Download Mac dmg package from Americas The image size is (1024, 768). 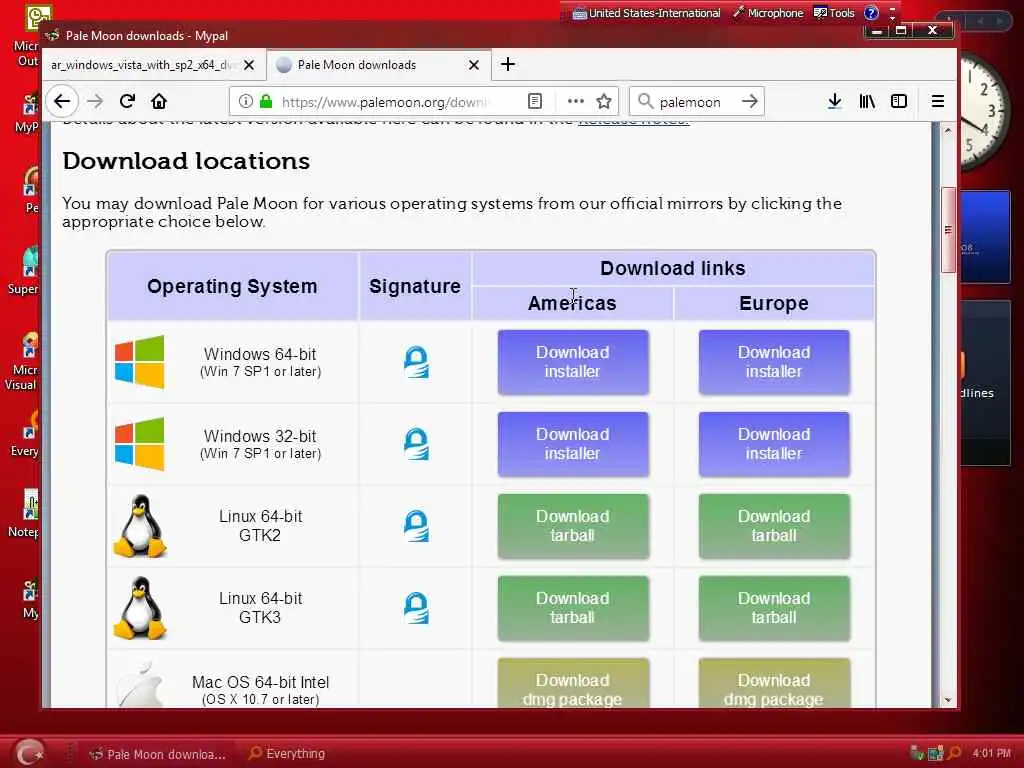tap(573, 683)
